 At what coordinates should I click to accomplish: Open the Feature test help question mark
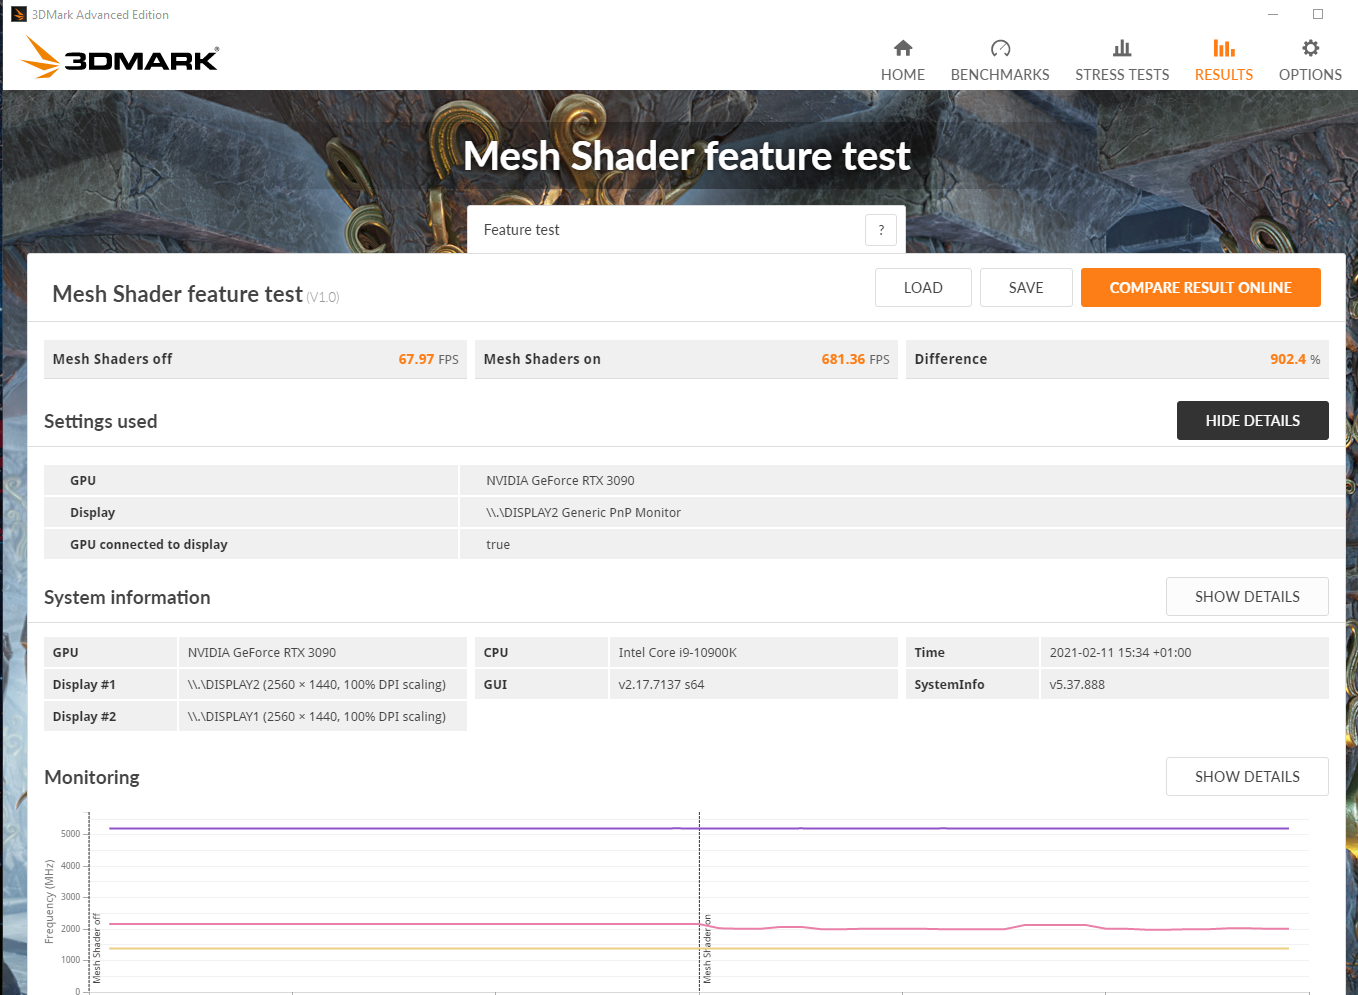click(x=880, y=230)
